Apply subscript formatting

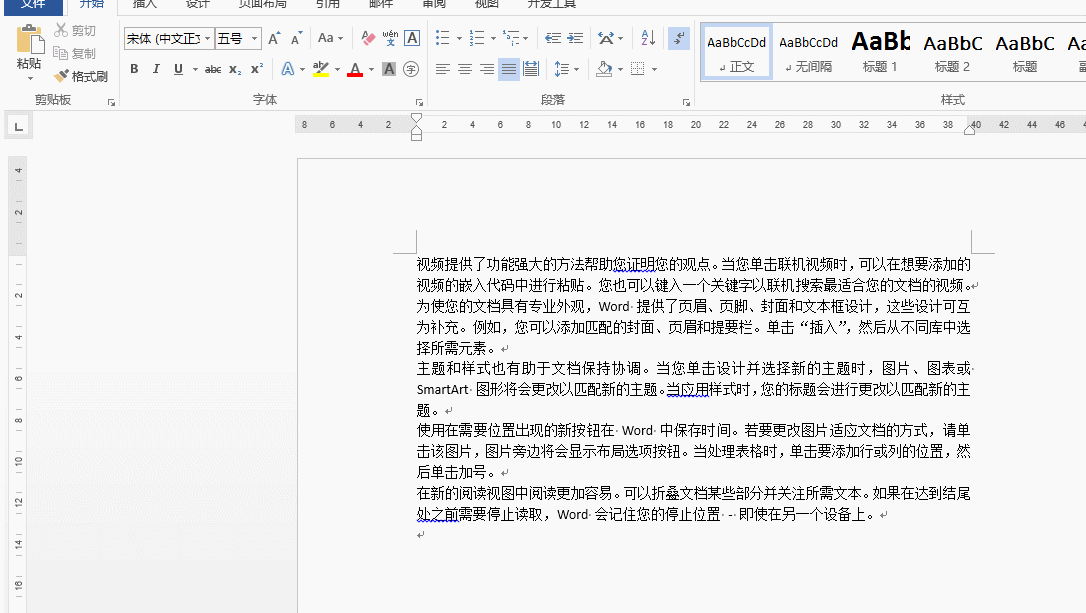(235, 70)
